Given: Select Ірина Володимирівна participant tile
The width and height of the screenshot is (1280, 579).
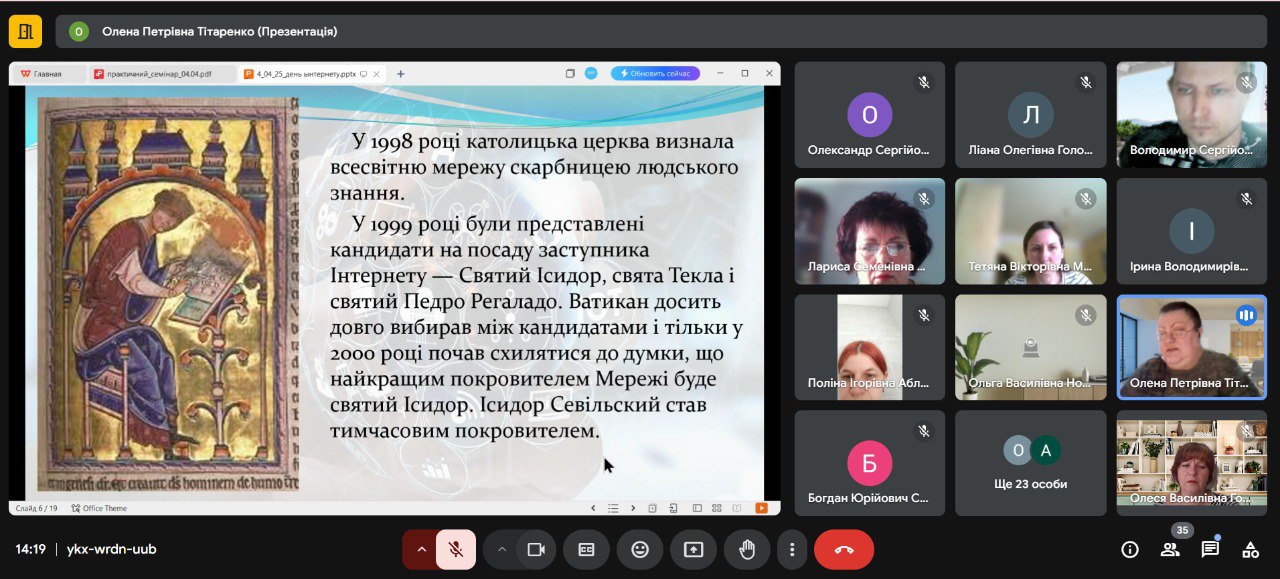Looking at the screenshot, I should click(x=1192, y=231).
